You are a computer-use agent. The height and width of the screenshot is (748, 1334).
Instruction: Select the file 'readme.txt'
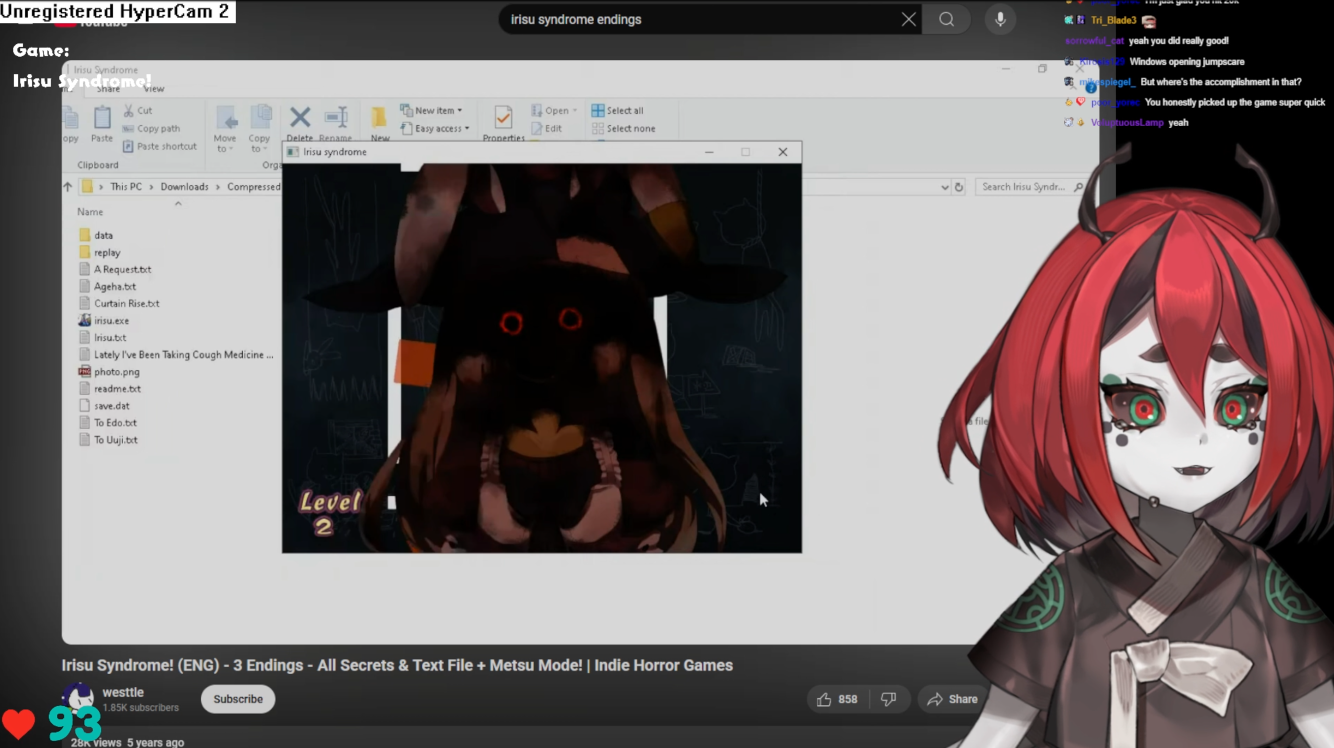[x=110, y=388]
